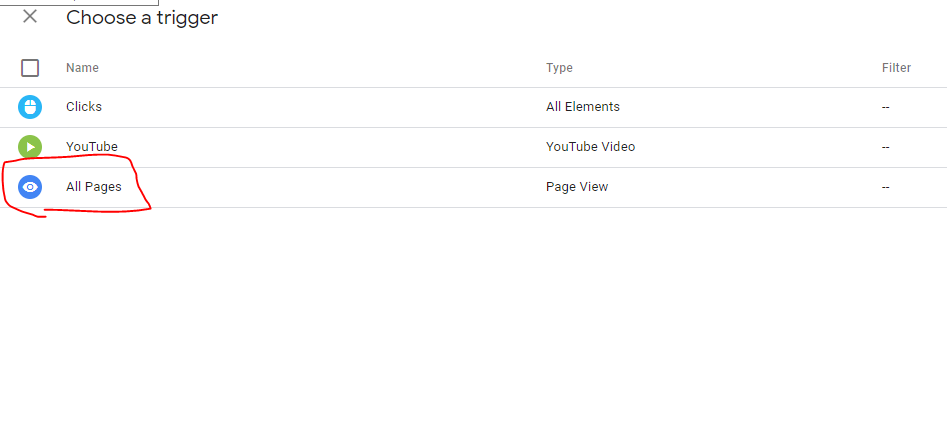The image size is (947, 429).
Task: Pick the All Pages trigger name
Action: [94, 187]
